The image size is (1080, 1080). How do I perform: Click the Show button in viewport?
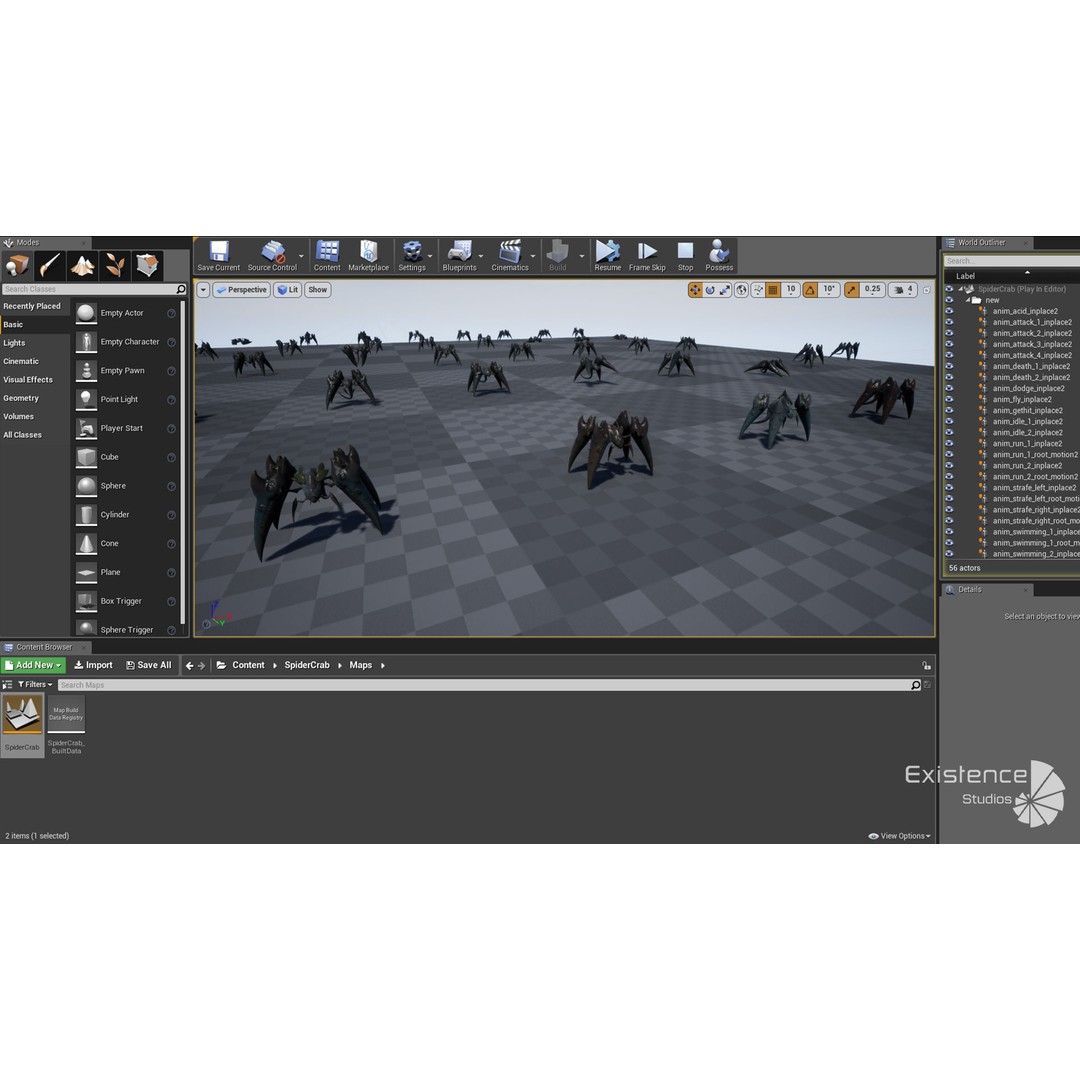[318, 290]
